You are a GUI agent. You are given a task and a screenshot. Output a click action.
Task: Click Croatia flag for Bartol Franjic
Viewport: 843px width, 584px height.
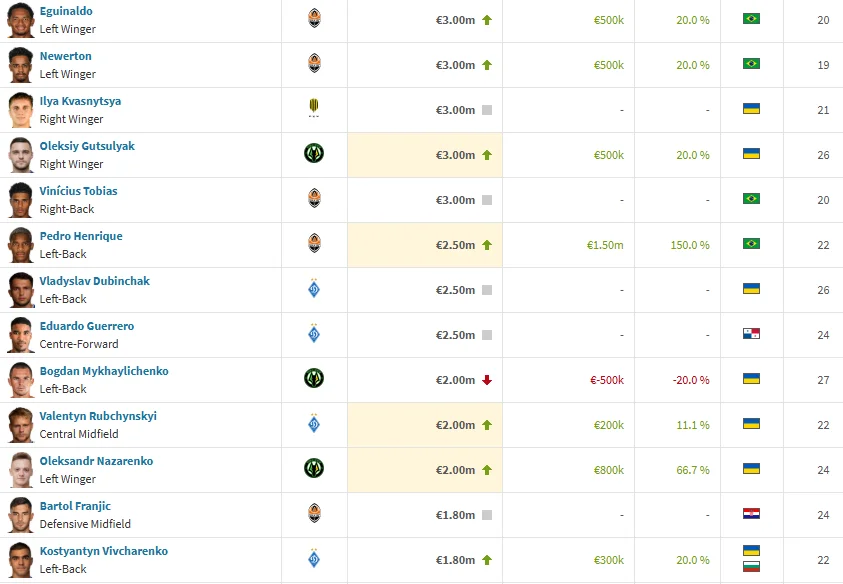tap(751, 514)
